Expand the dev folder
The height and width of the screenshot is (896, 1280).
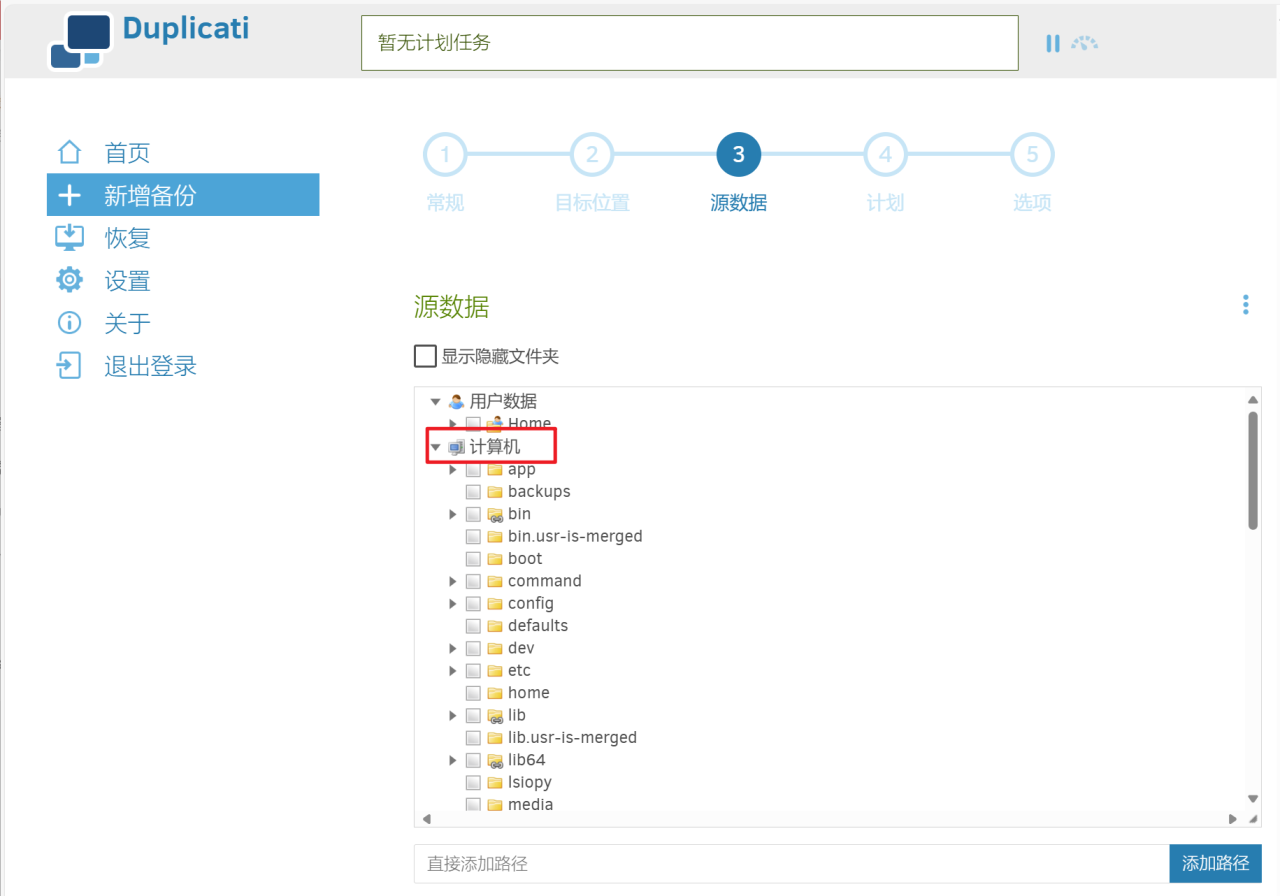click(453, 648)
